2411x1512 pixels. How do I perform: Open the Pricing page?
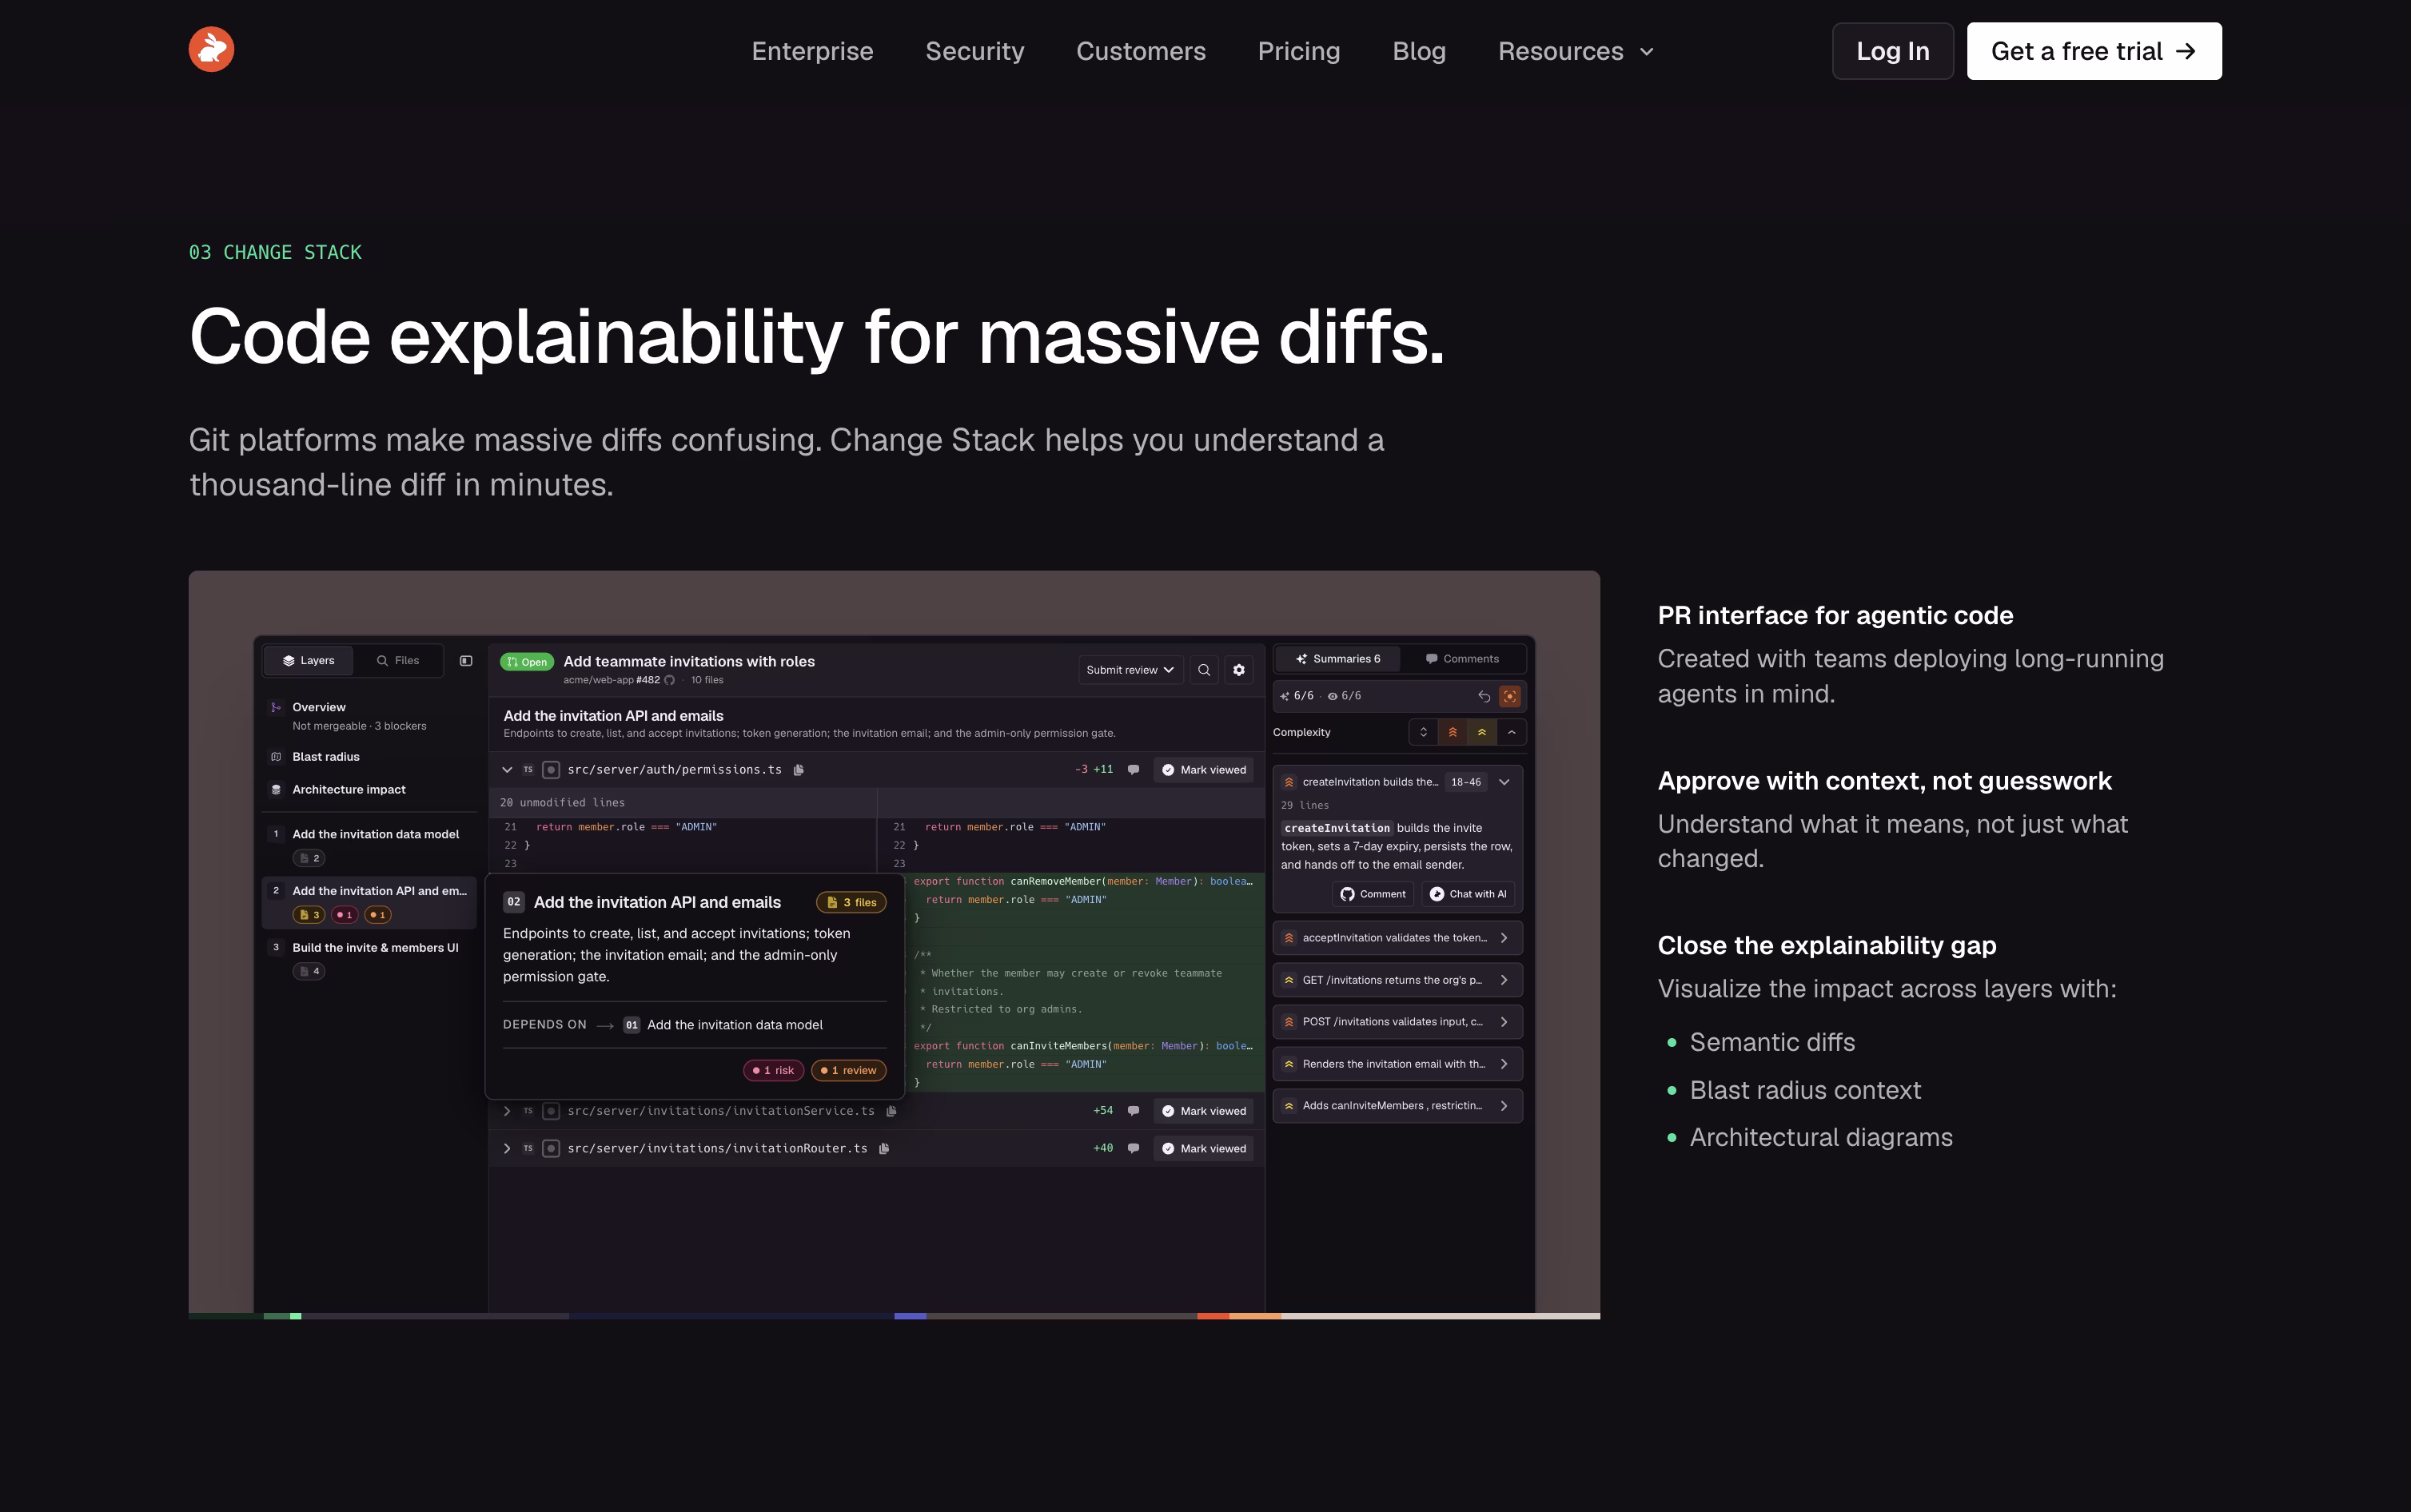[1298, 51]
